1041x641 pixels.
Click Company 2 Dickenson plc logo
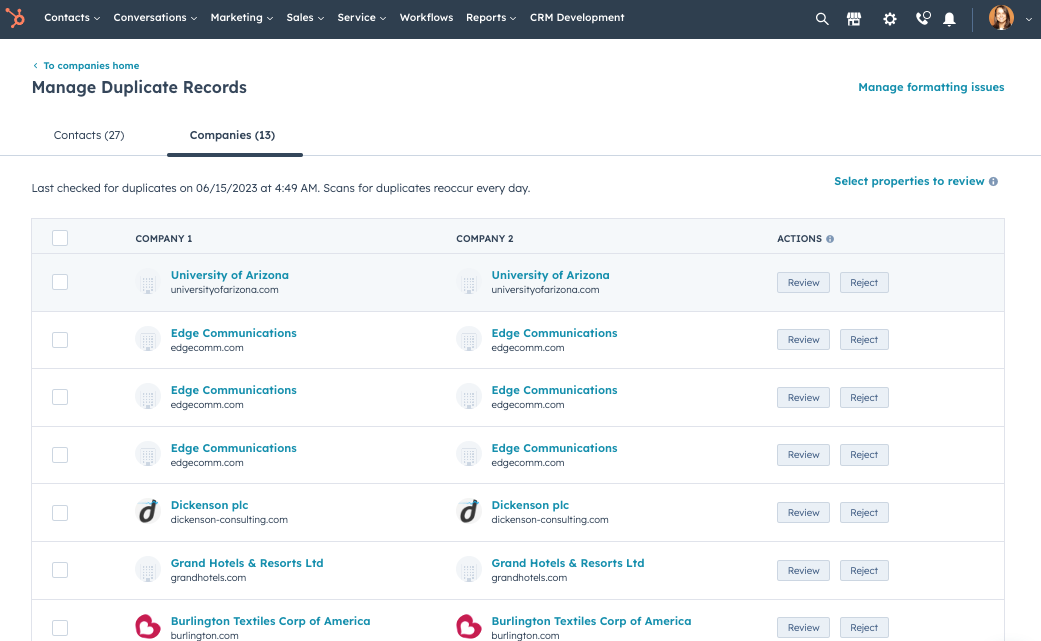pos(469,512)
